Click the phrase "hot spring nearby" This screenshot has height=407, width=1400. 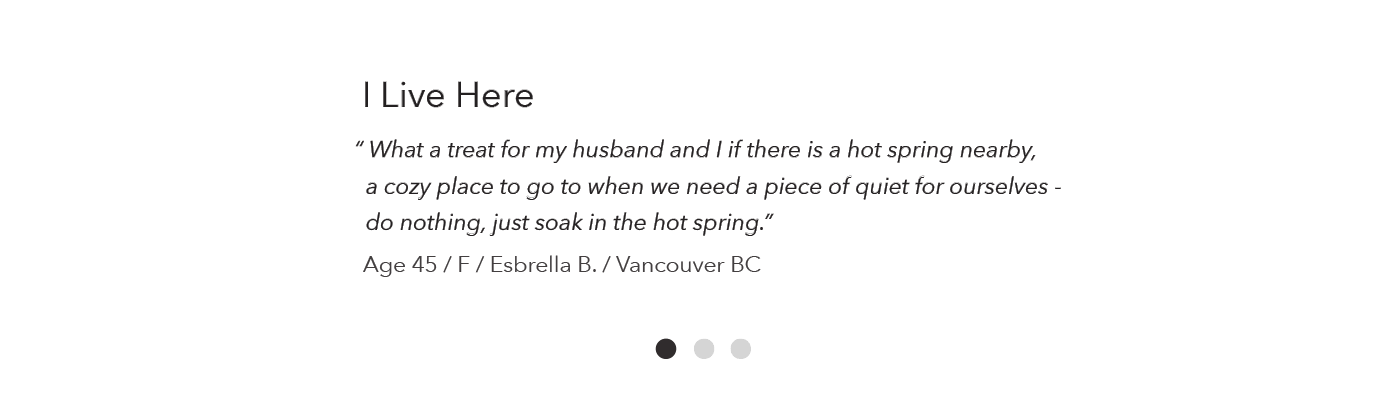point(941,151)
